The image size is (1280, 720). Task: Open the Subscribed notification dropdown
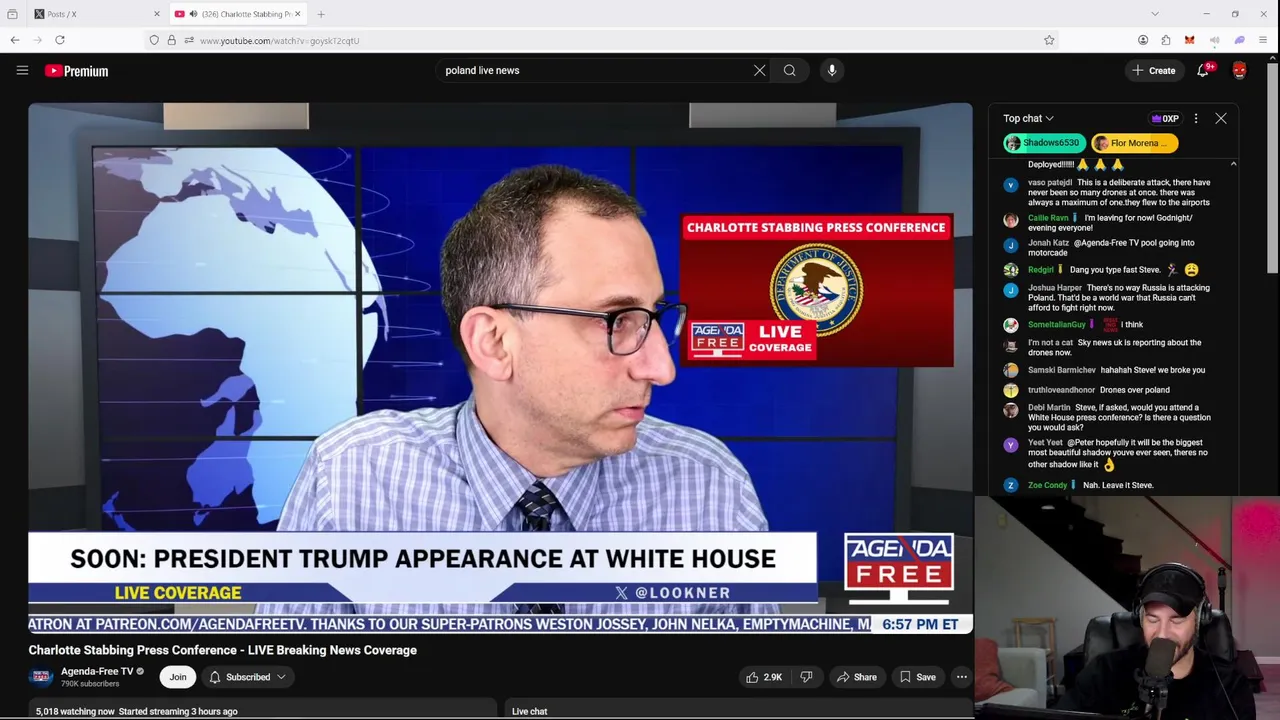point(248,677)
